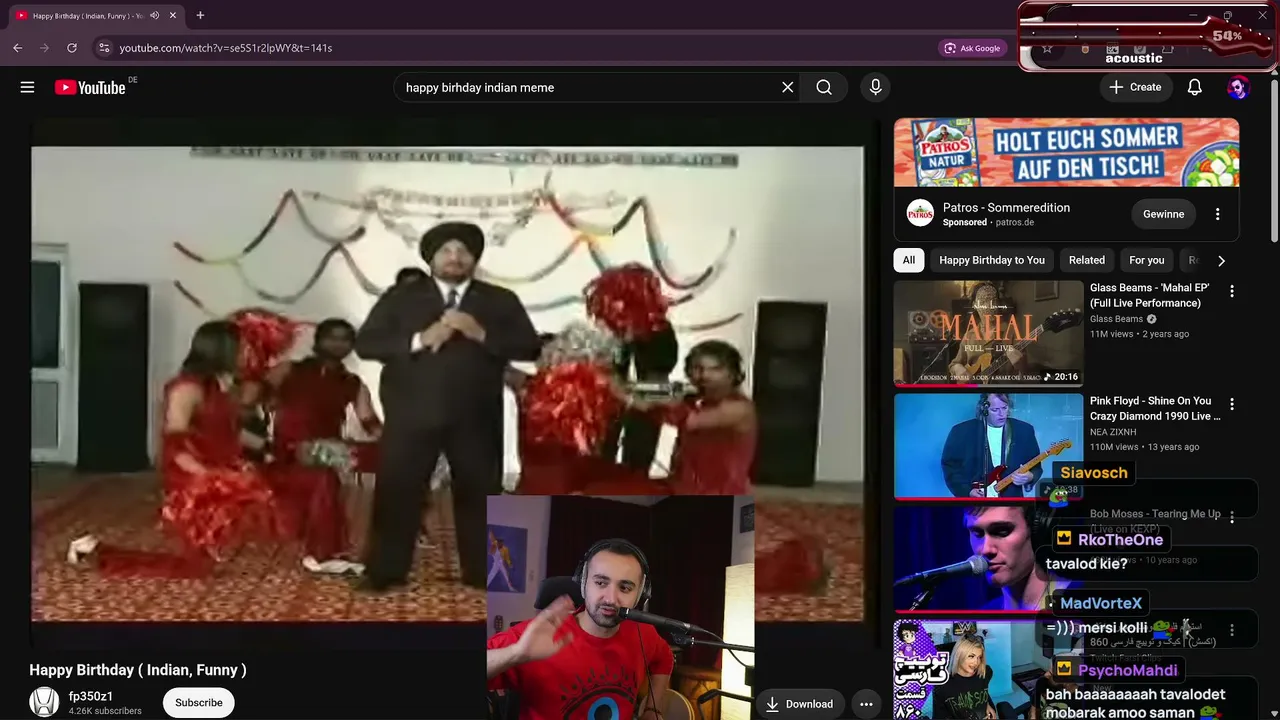The image size is (1280, 720).
Task: Click the Pink Floyd Shine On video title
Action: pos(1155,408)
